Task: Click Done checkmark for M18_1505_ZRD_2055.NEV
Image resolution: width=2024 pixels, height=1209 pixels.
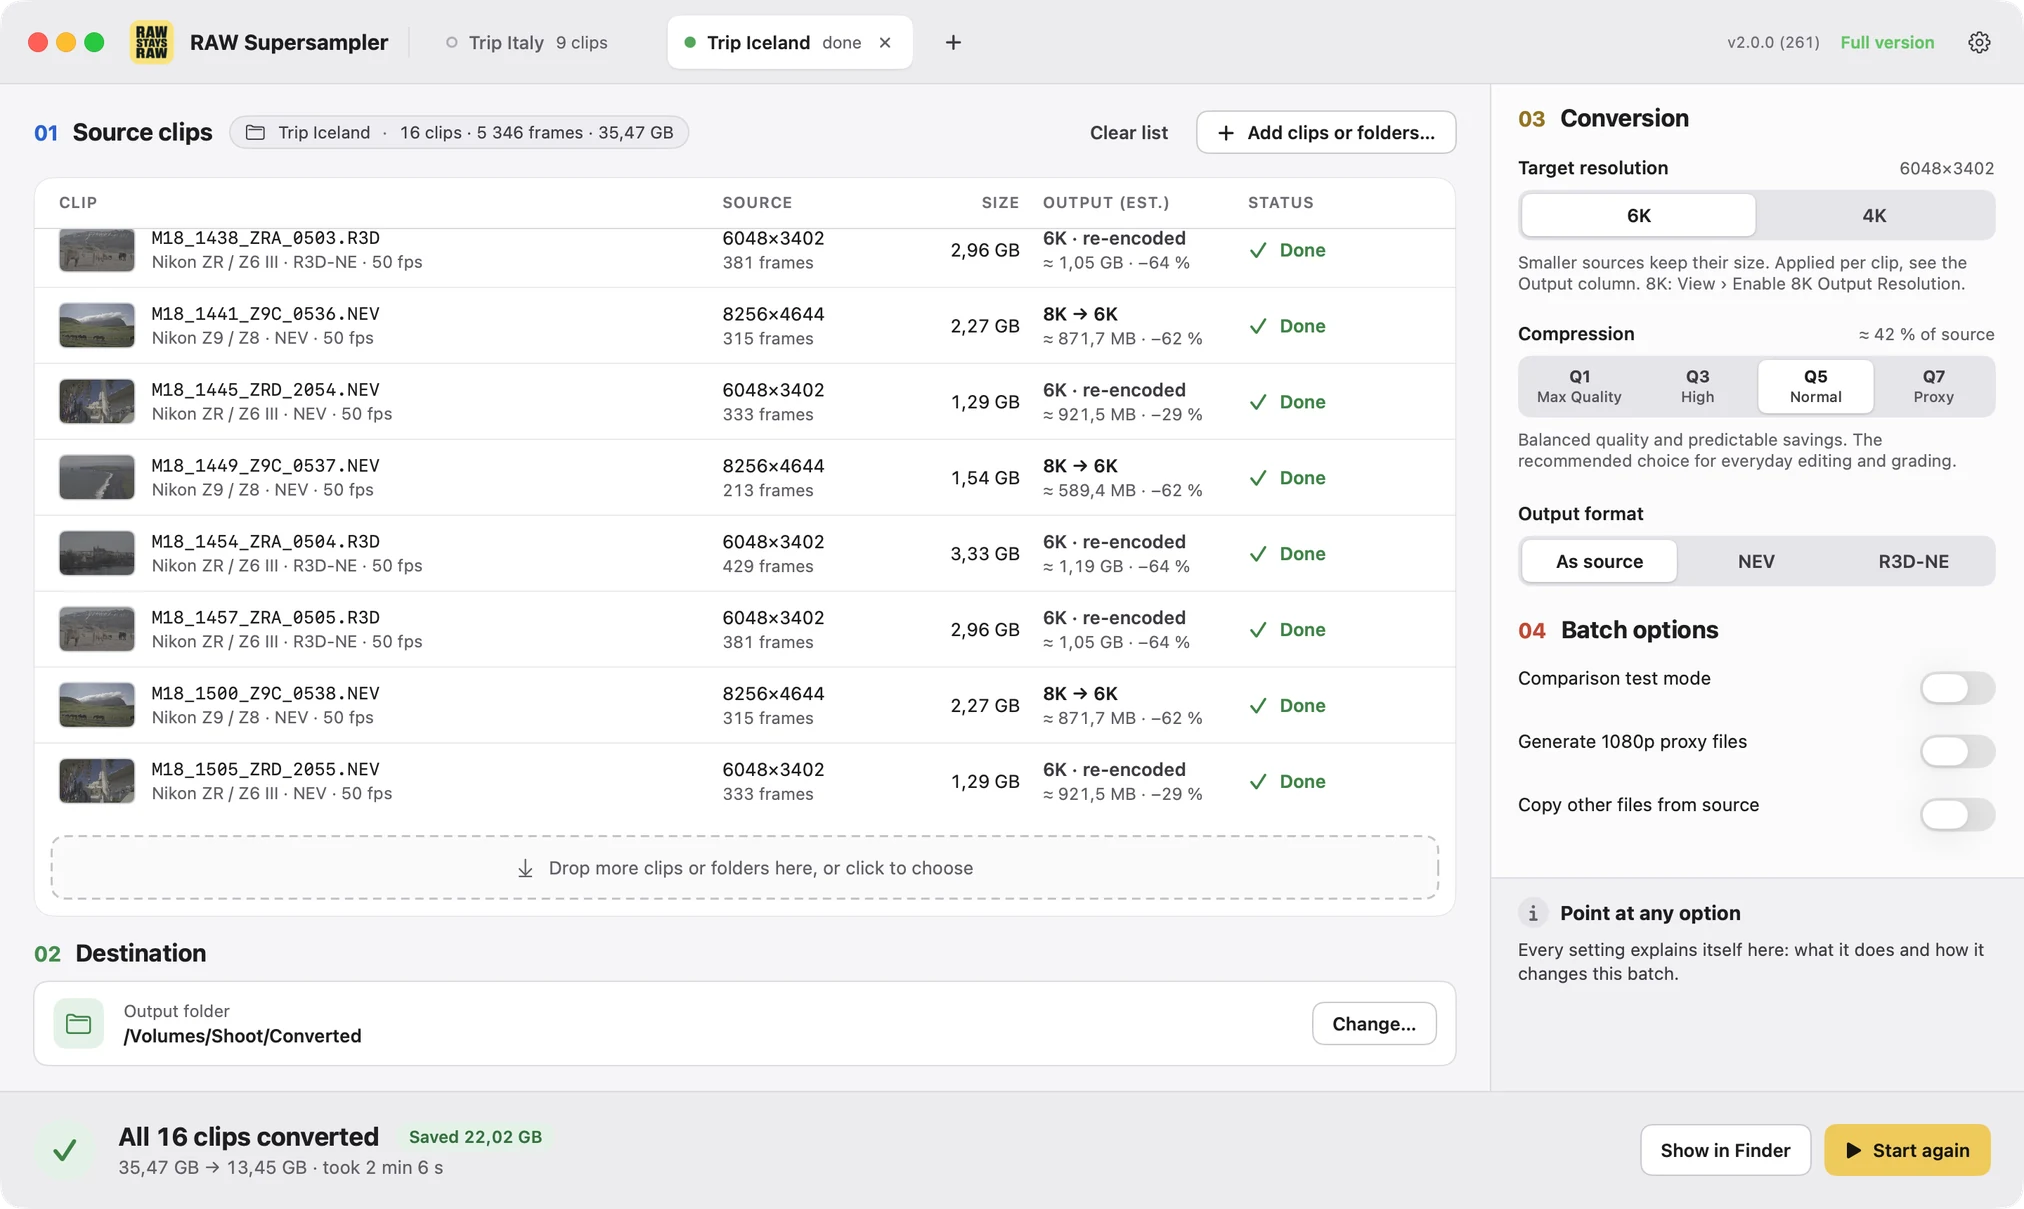Action: (1258, 782)
